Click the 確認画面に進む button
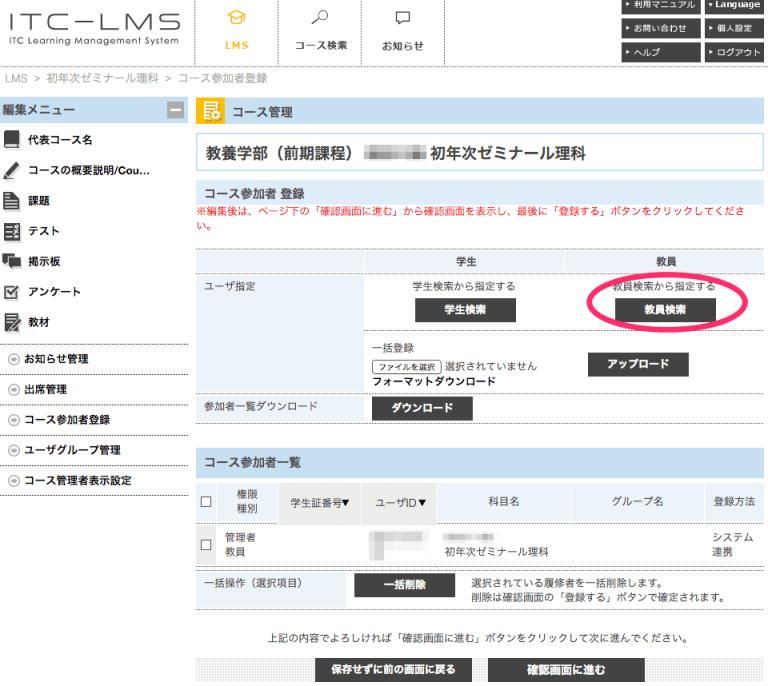This screenshot has width=768, height=686. [566, 670]
